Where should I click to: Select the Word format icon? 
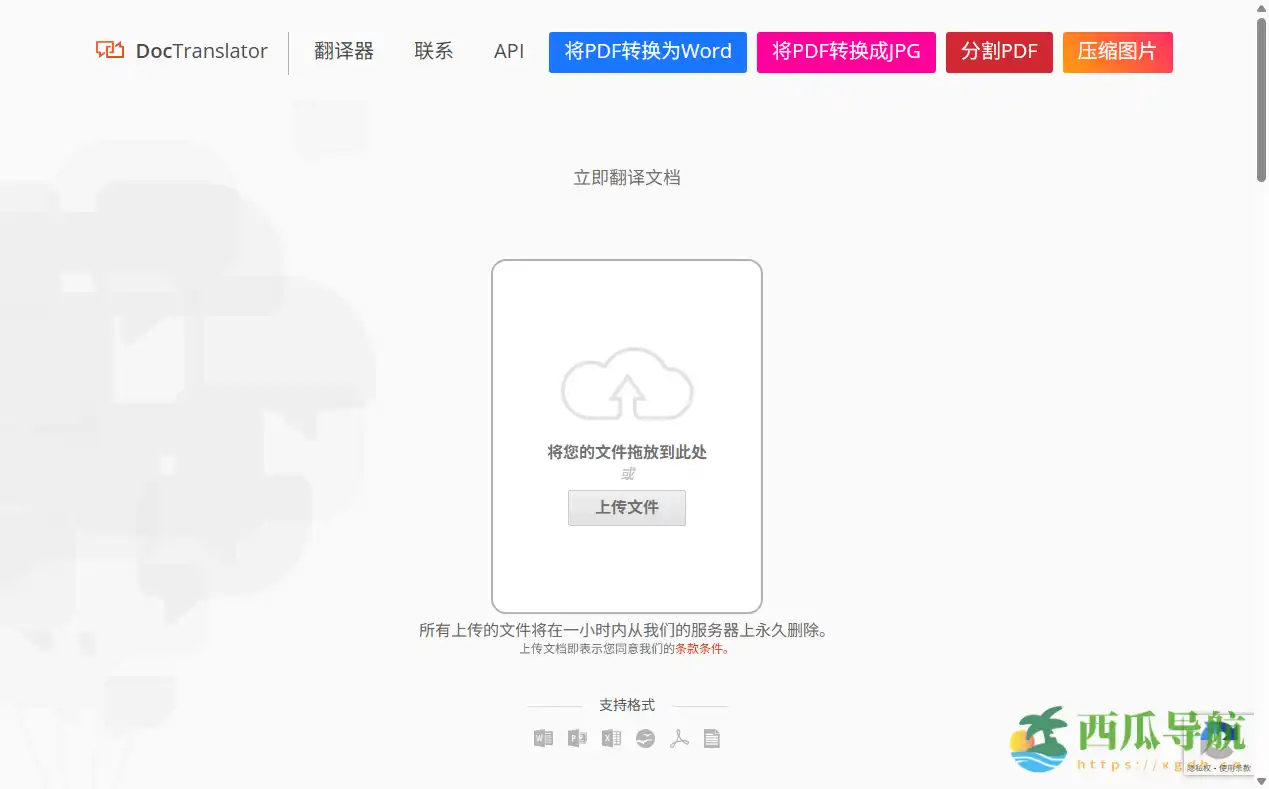pyautogui.click(x=543, y=738)
